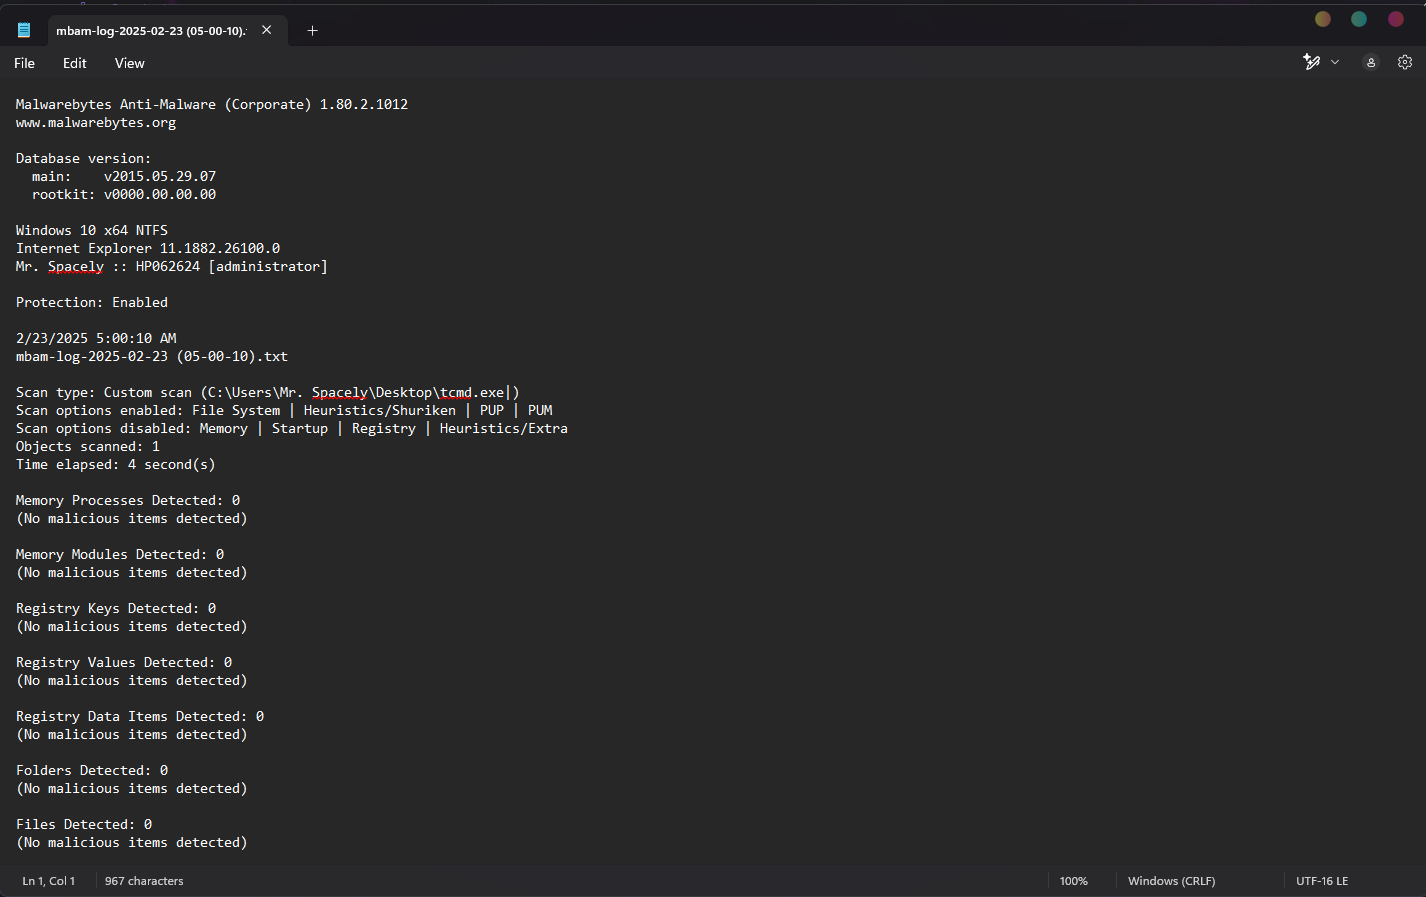Open the File menu
1426x897 pixels.
(25, 63)
